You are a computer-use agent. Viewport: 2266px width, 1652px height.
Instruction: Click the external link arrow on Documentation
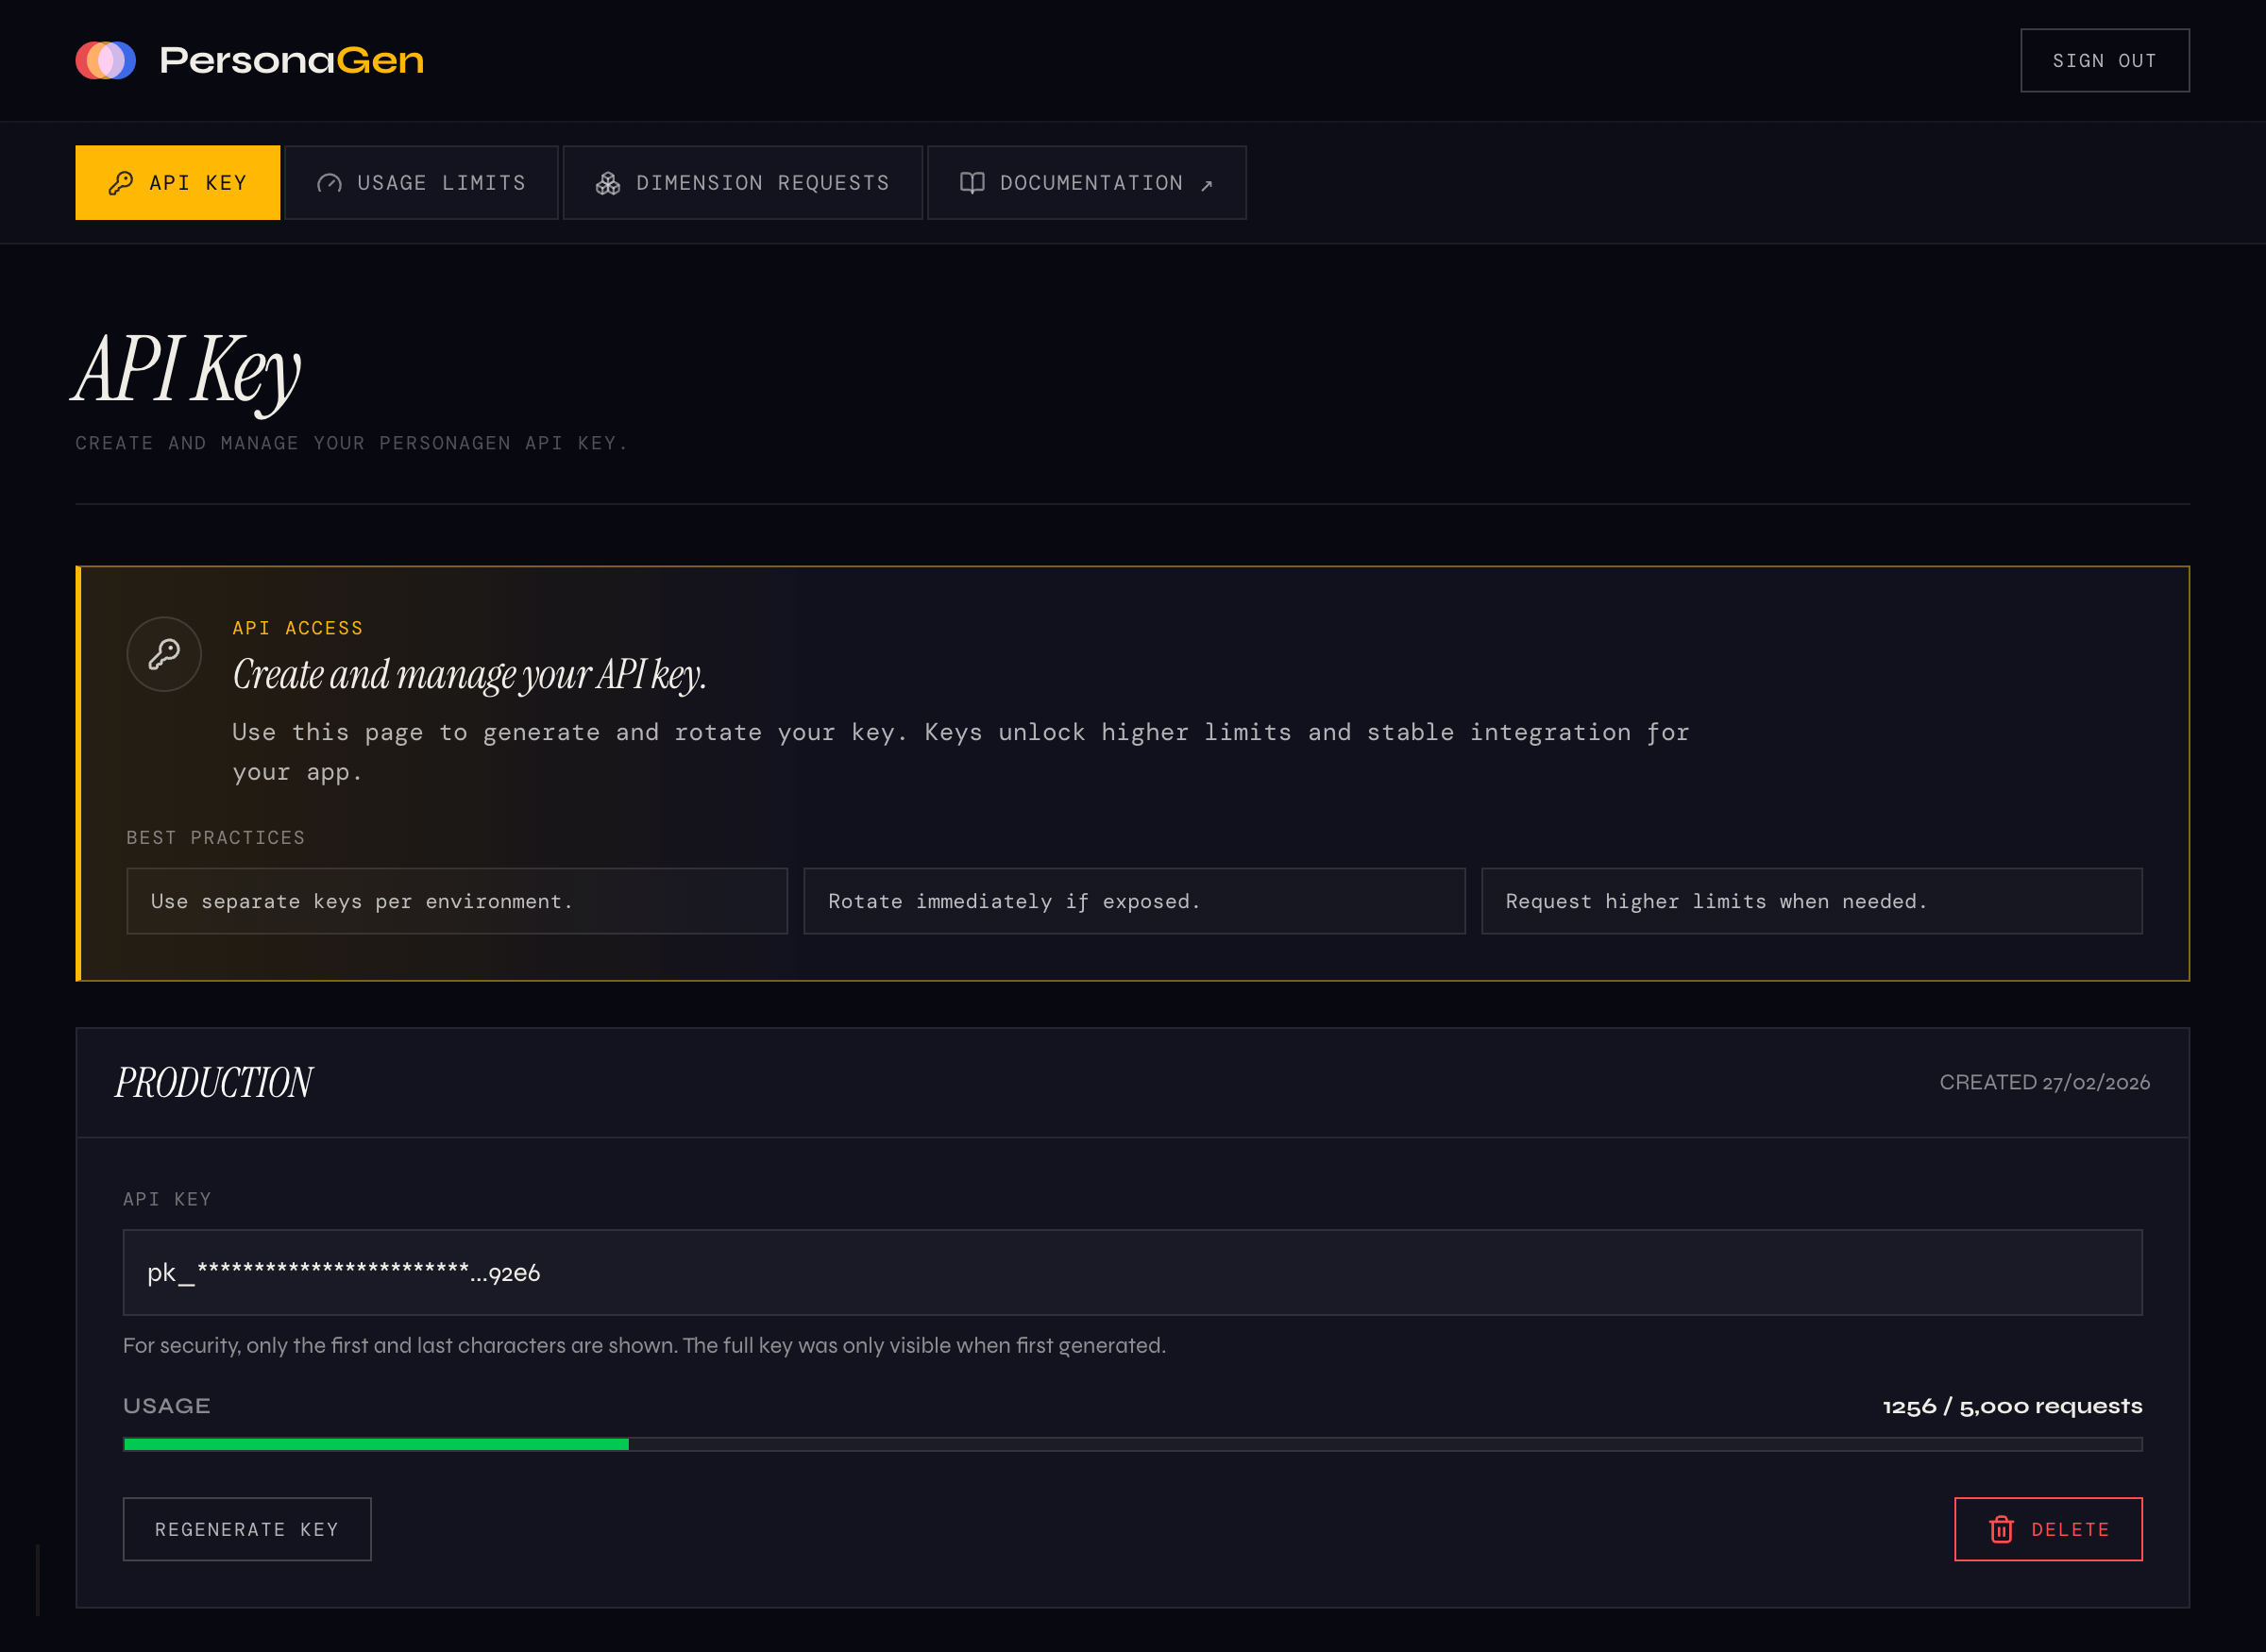click(1207, 184)
